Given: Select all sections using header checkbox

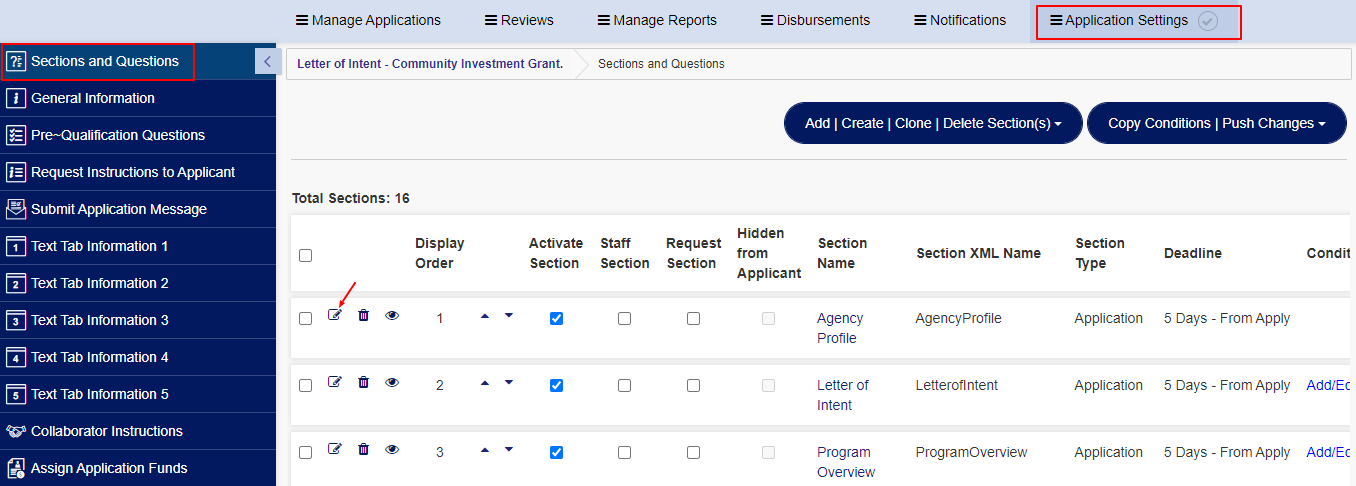Looking at the screenshot, I should point(305,256).
